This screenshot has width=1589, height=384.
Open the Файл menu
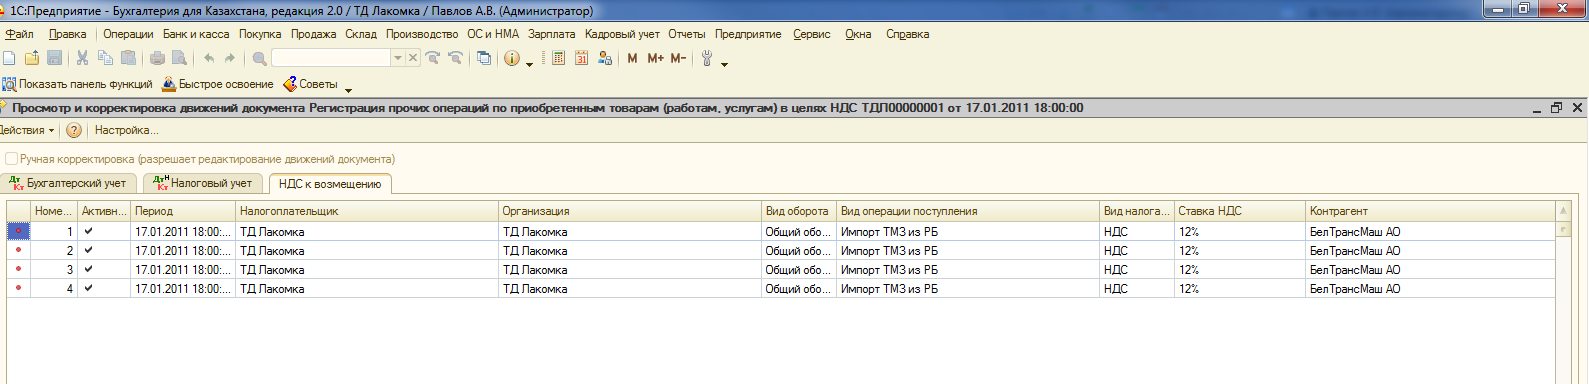pyautogui.click(x=19, y=34)
